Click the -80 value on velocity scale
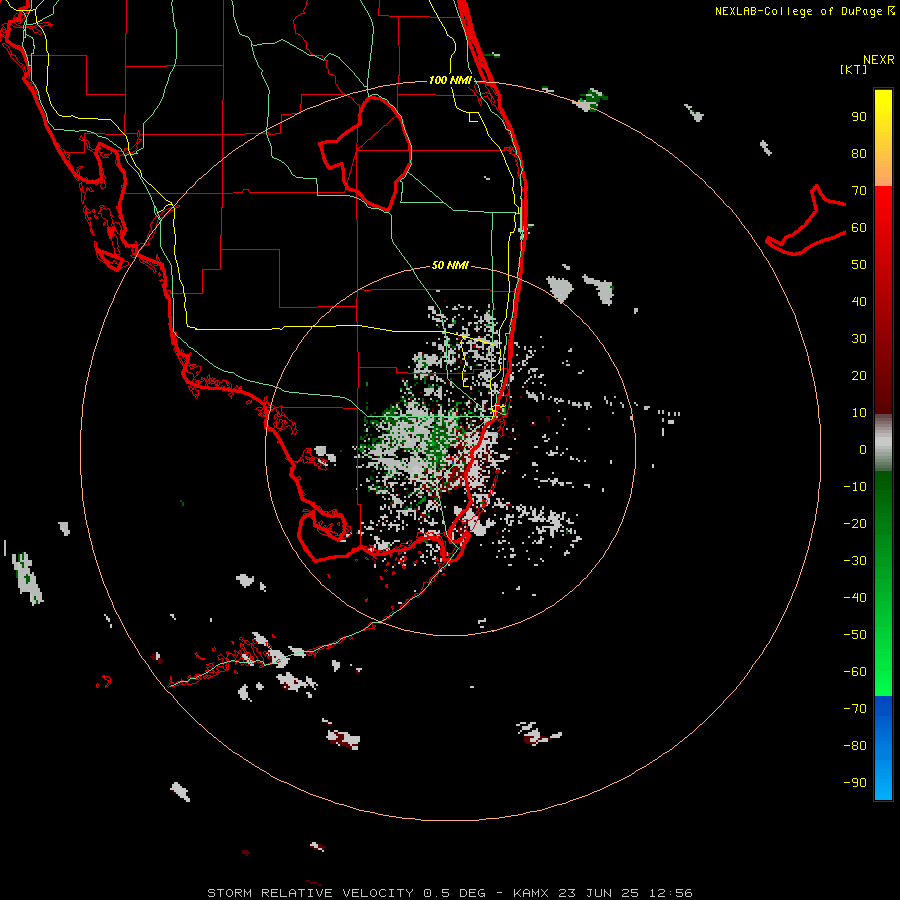 (x=855, y=746)
